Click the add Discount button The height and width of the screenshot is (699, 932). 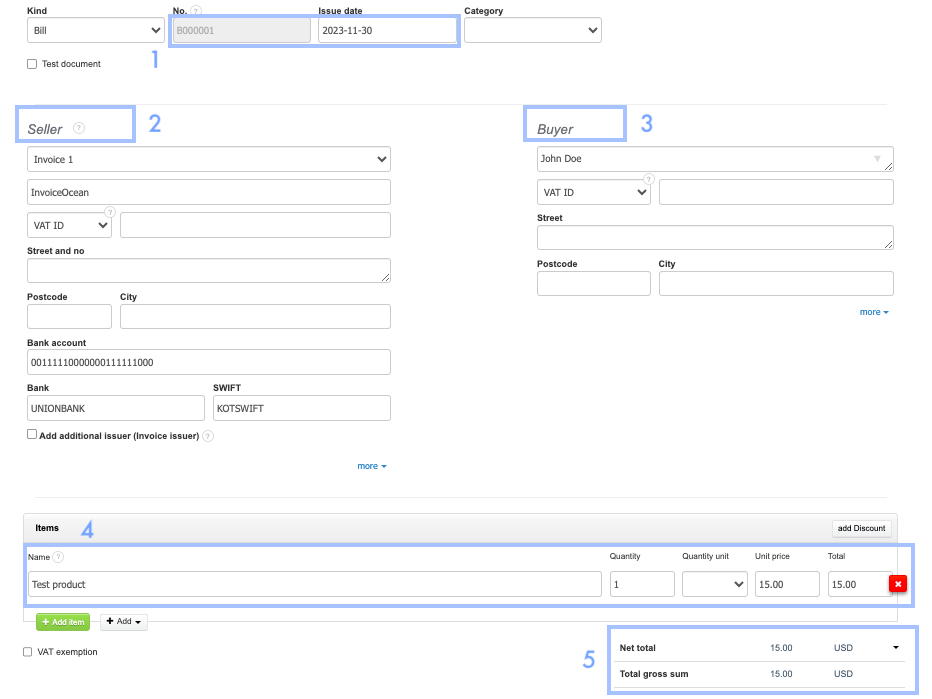tap(860, 528)
